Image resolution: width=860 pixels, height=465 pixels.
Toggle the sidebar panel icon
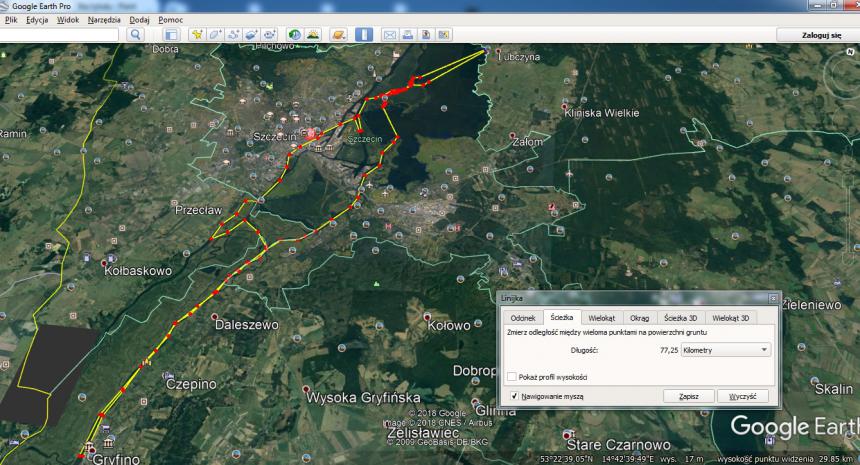point(171,35)
